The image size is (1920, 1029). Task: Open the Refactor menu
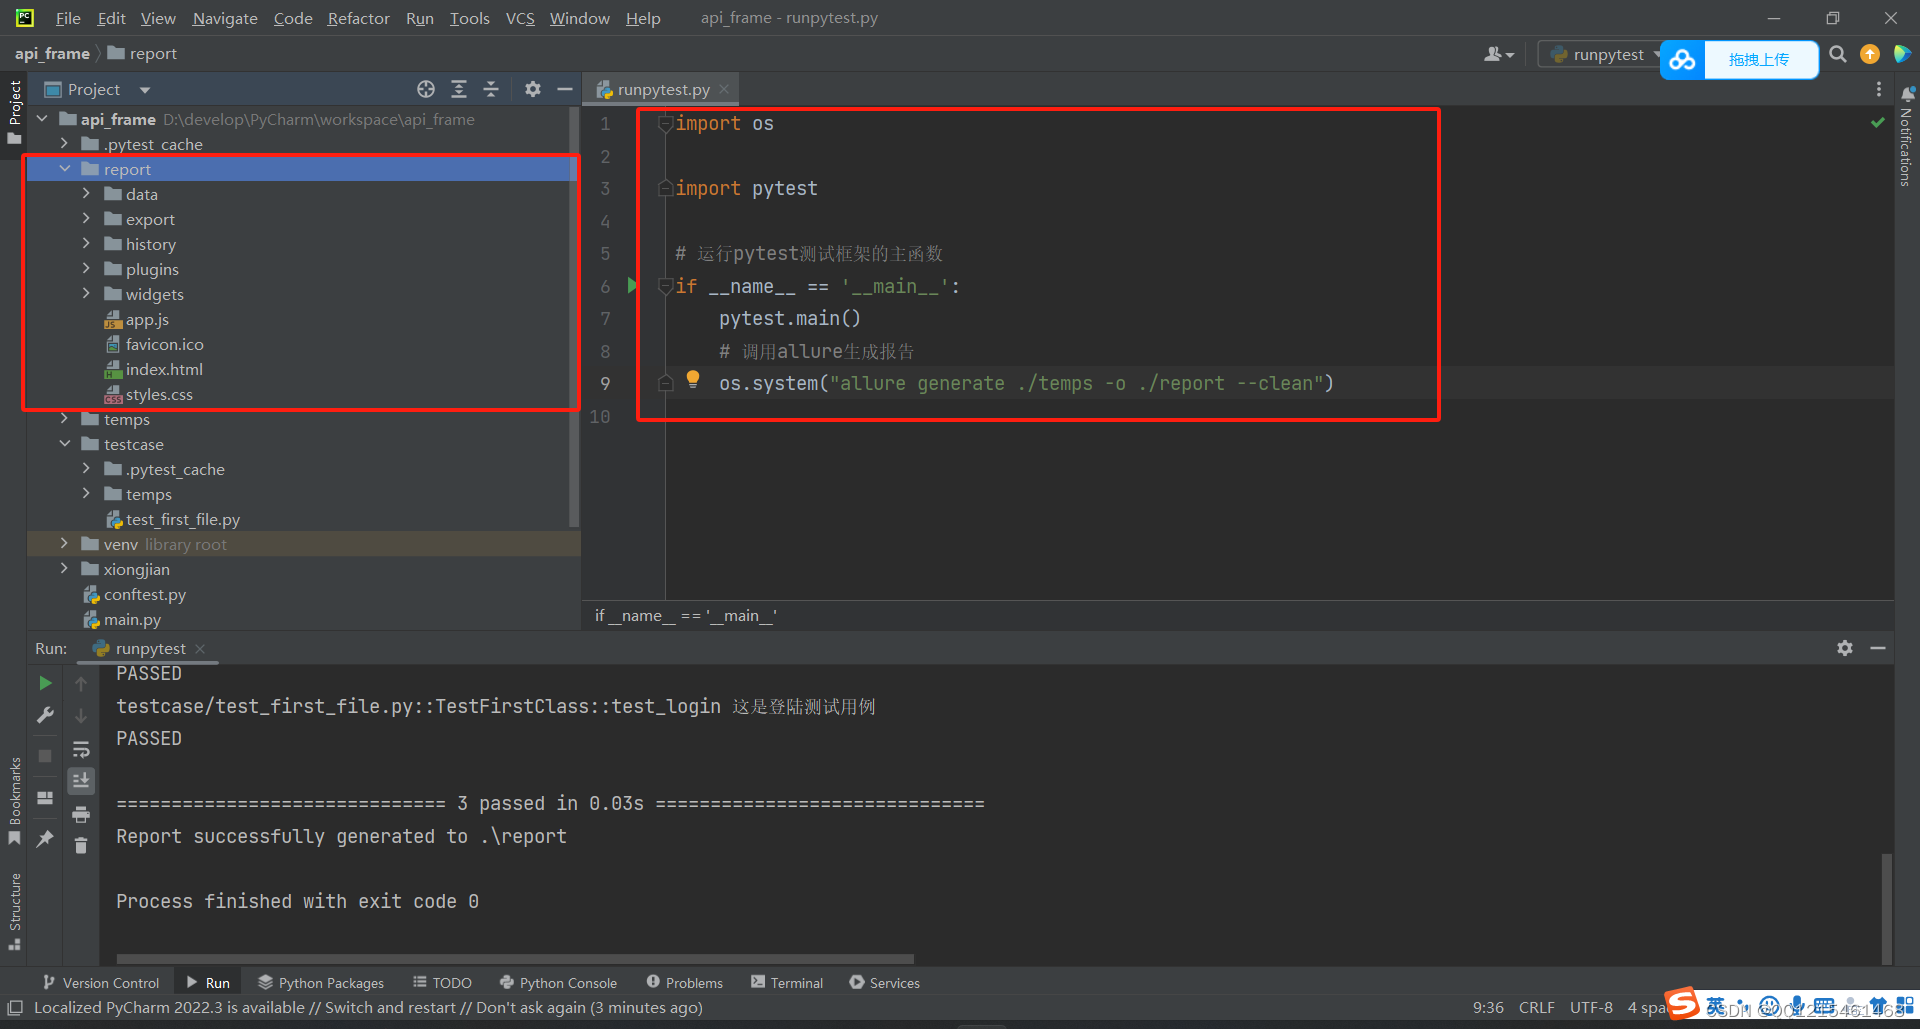[358, 18]
